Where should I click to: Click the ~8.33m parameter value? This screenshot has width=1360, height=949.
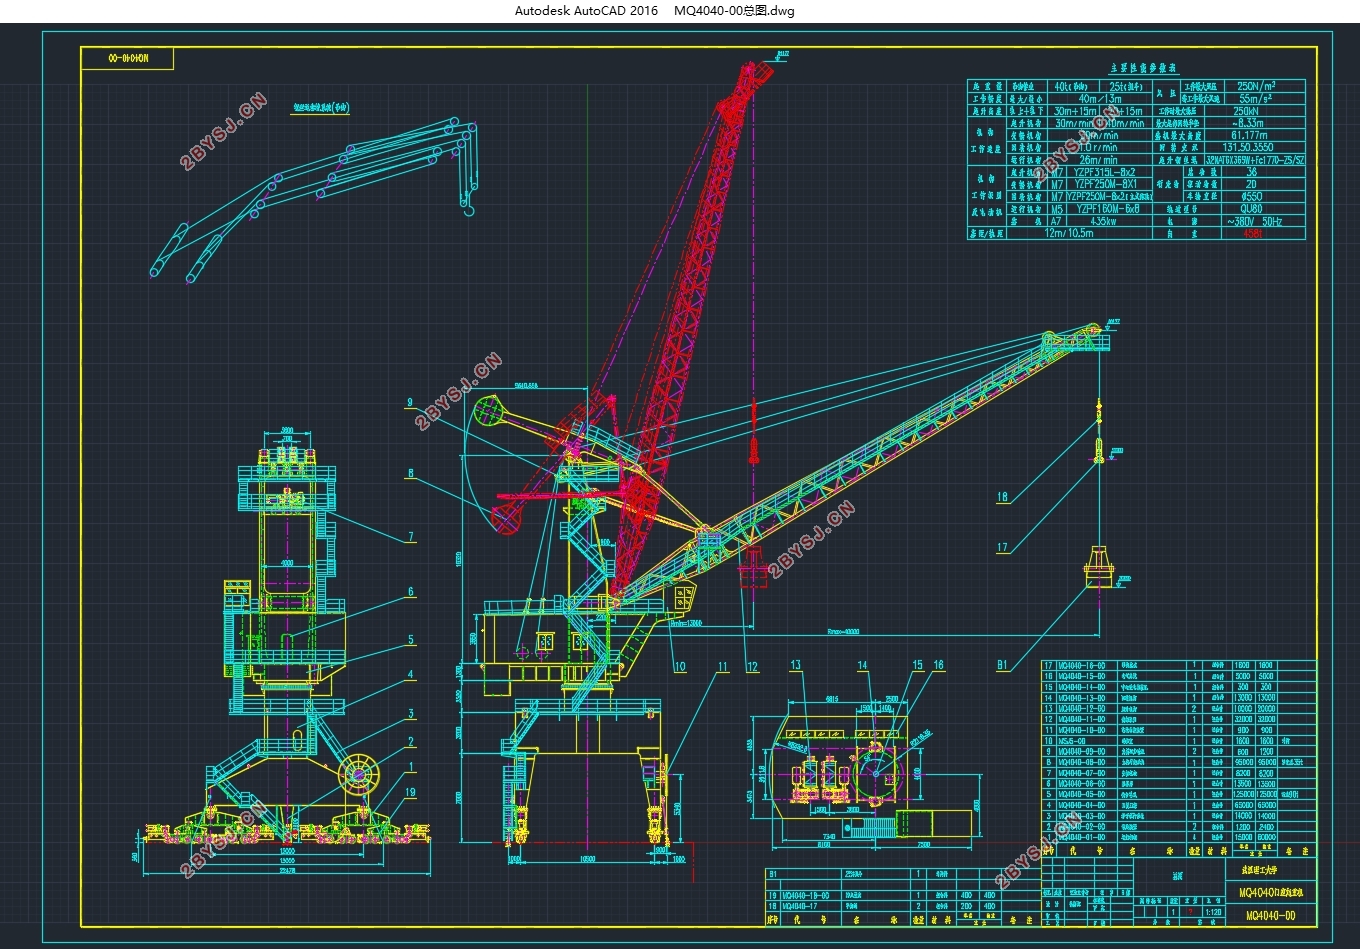point(1249,123)
